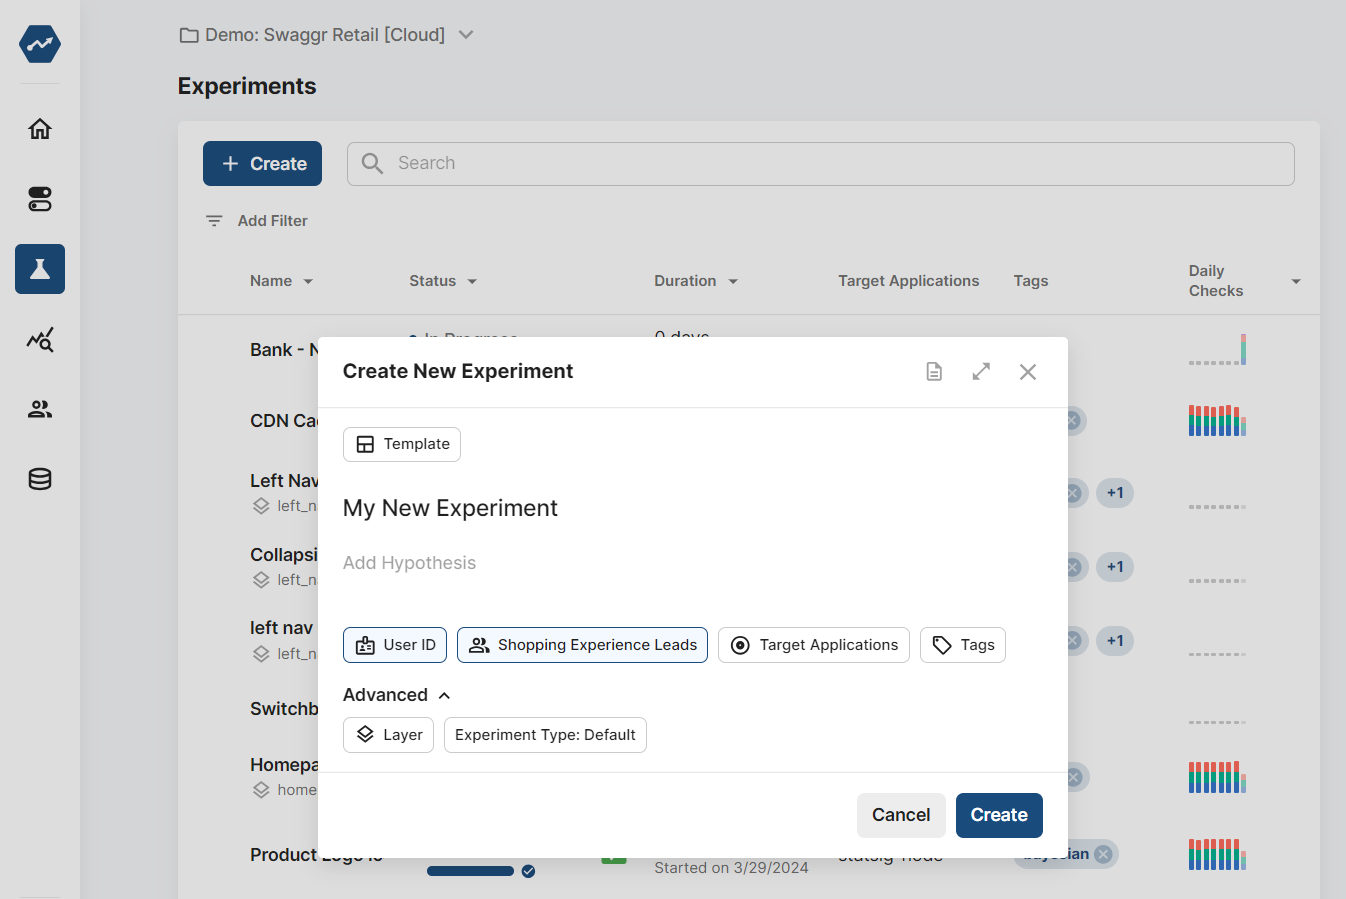The width and height of the screenshot is (1346, 899).
Task: Toggle the Shopping Experience Leads assignment
Action: click(582, 644)
